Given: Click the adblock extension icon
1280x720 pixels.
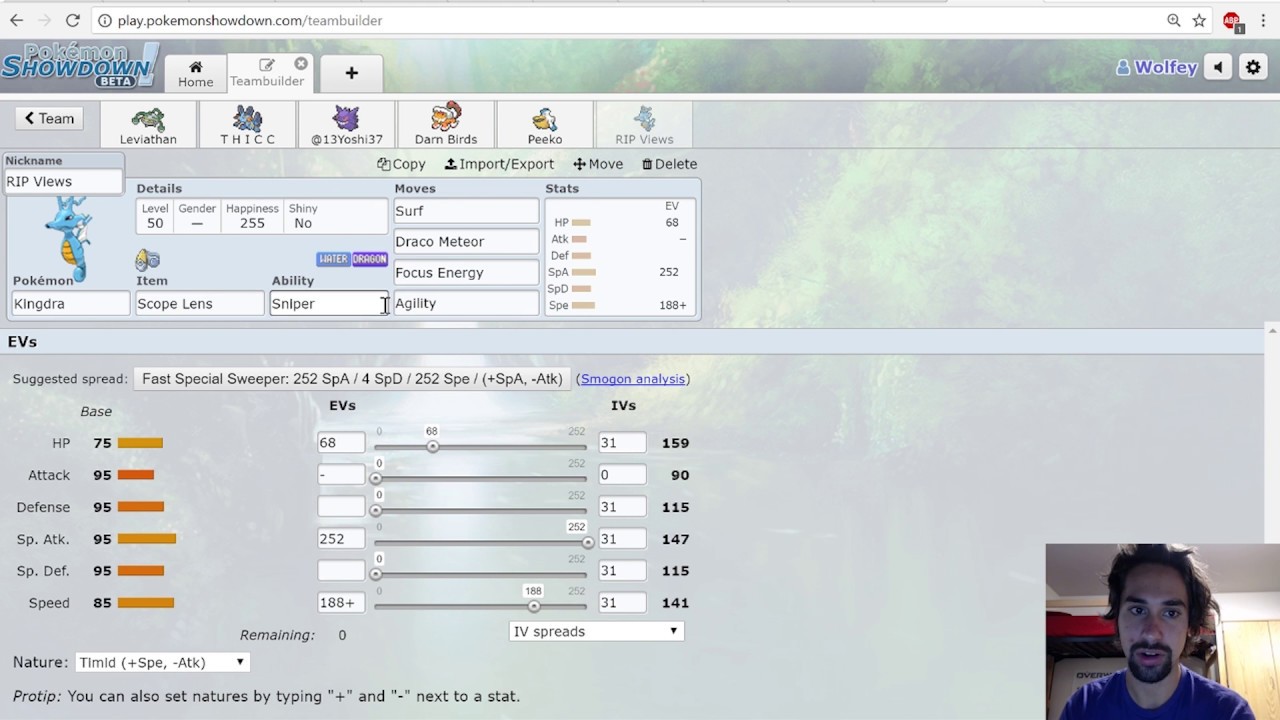Looking at the screenshot, I should (1232, 21).
